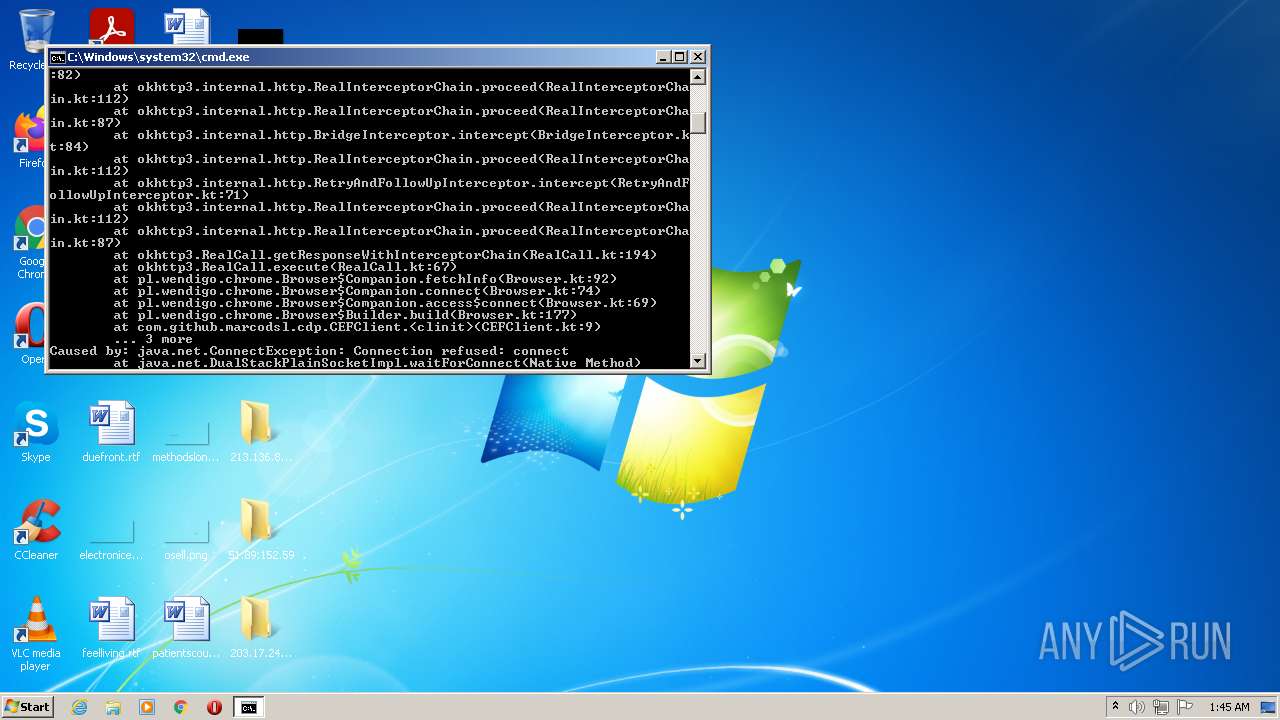This screenshot has width=1280, height=720.
Task: Click the cmd vertical scrollbar thumb
Action: tap(698, 122)
